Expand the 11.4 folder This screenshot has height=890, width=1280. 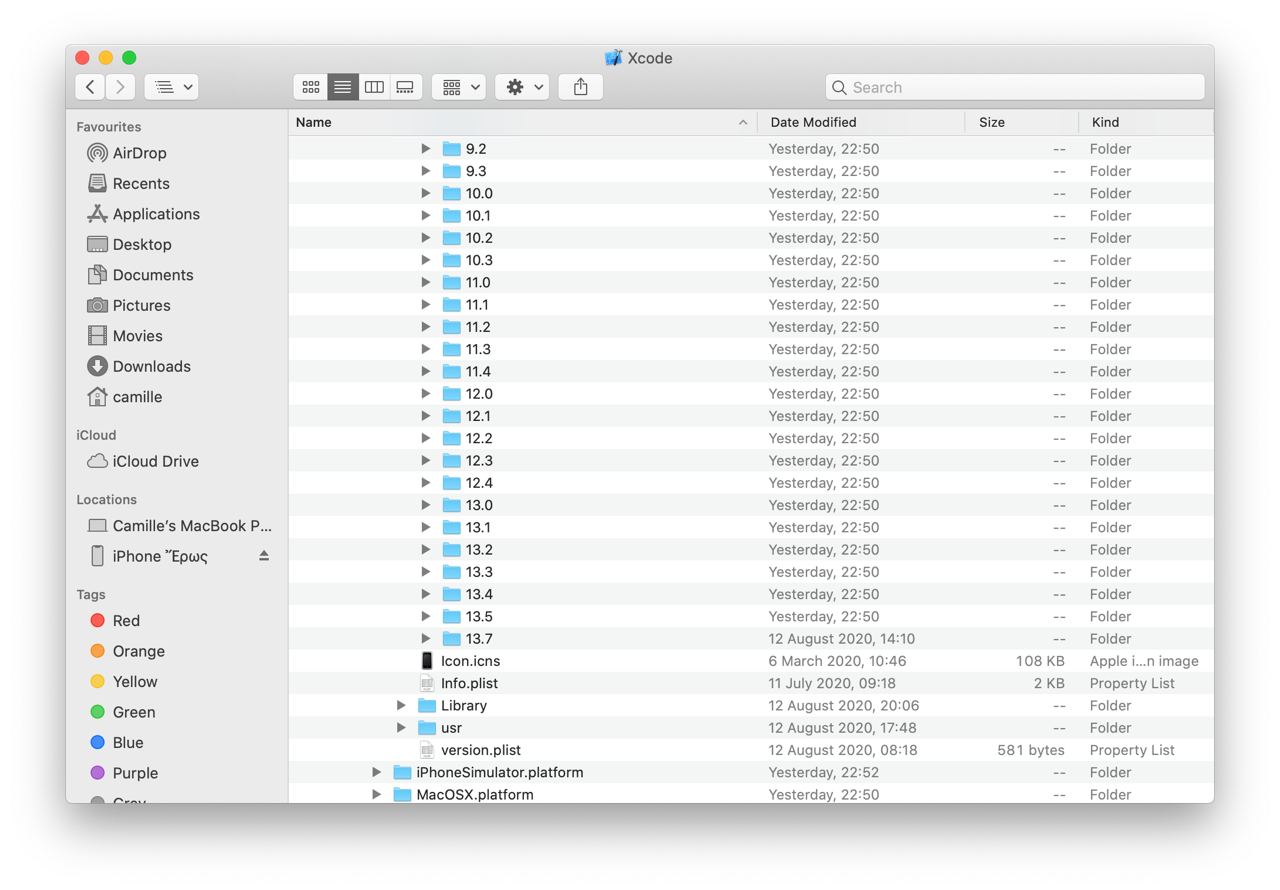coord(426,371)
